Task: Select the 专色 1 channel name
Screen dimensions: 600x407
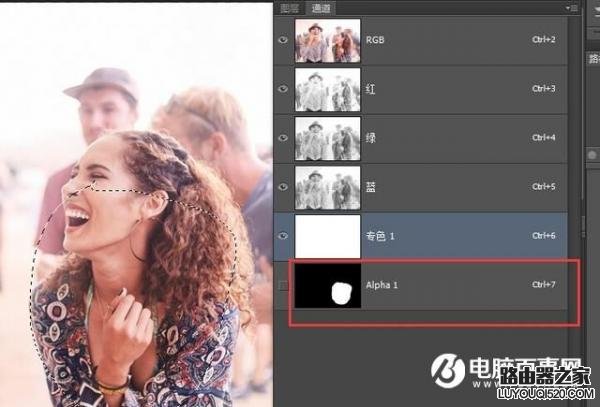Action: pyautogui.click(x=380, y=236)
